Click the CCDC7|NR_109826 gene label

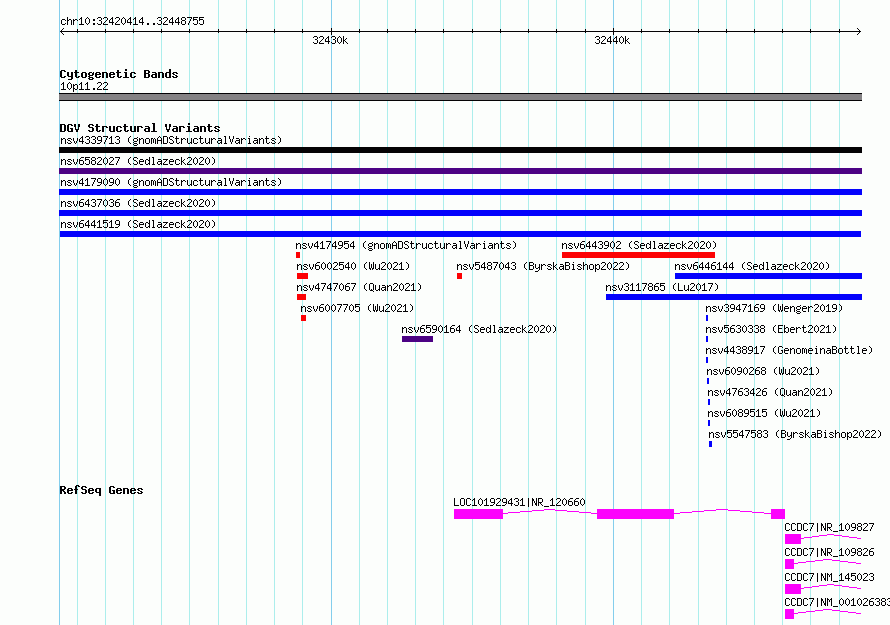click(829, 552)
